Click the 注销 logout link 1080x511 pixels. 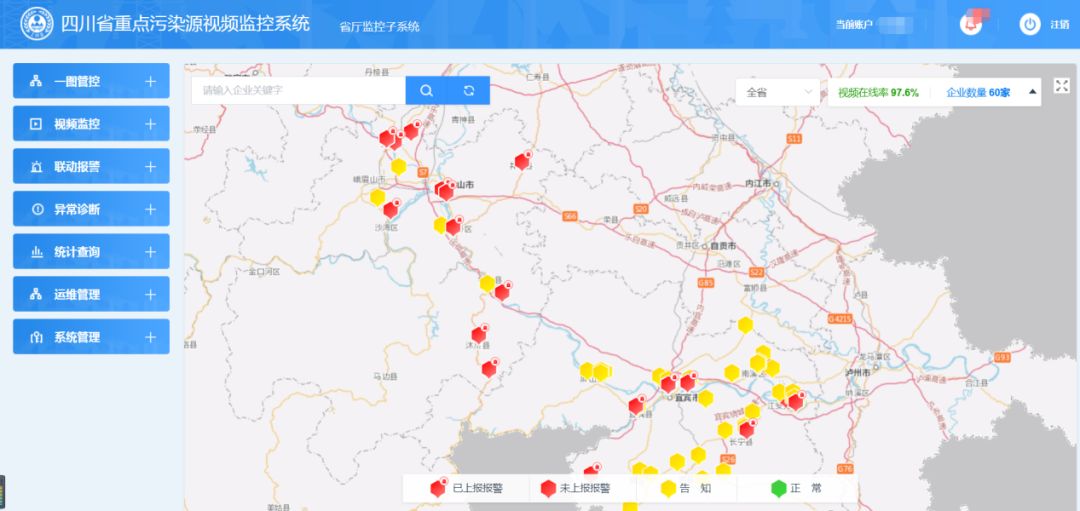[1059, 25]
